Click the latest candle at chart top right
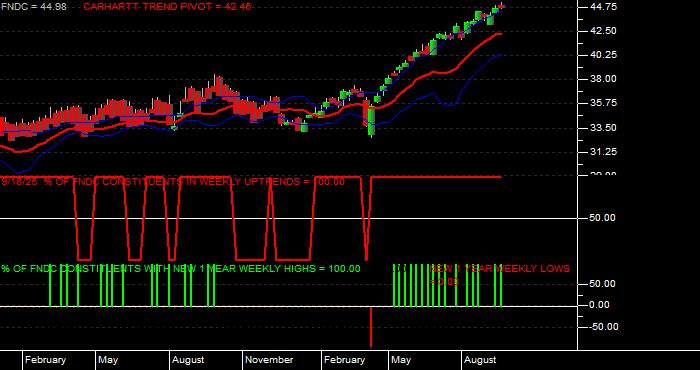The height and width of the screenshot is (370, 700). point(501,6)
